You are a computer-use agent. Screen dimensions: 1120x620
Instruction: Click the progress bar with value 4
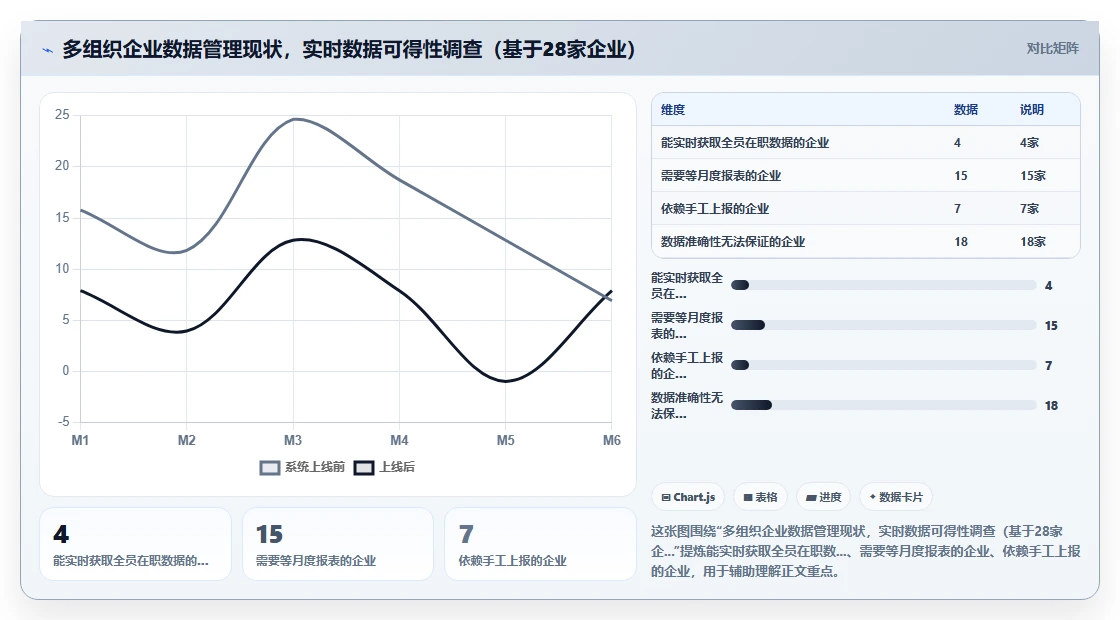[x=884, y=286]
